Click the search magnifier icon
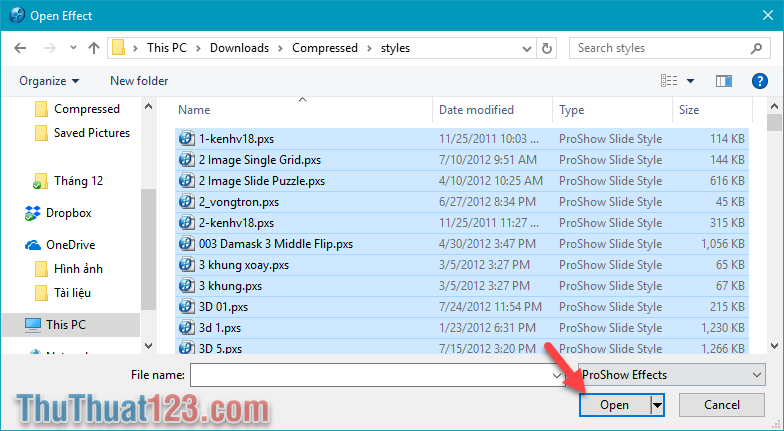 [x=756, y=48]
